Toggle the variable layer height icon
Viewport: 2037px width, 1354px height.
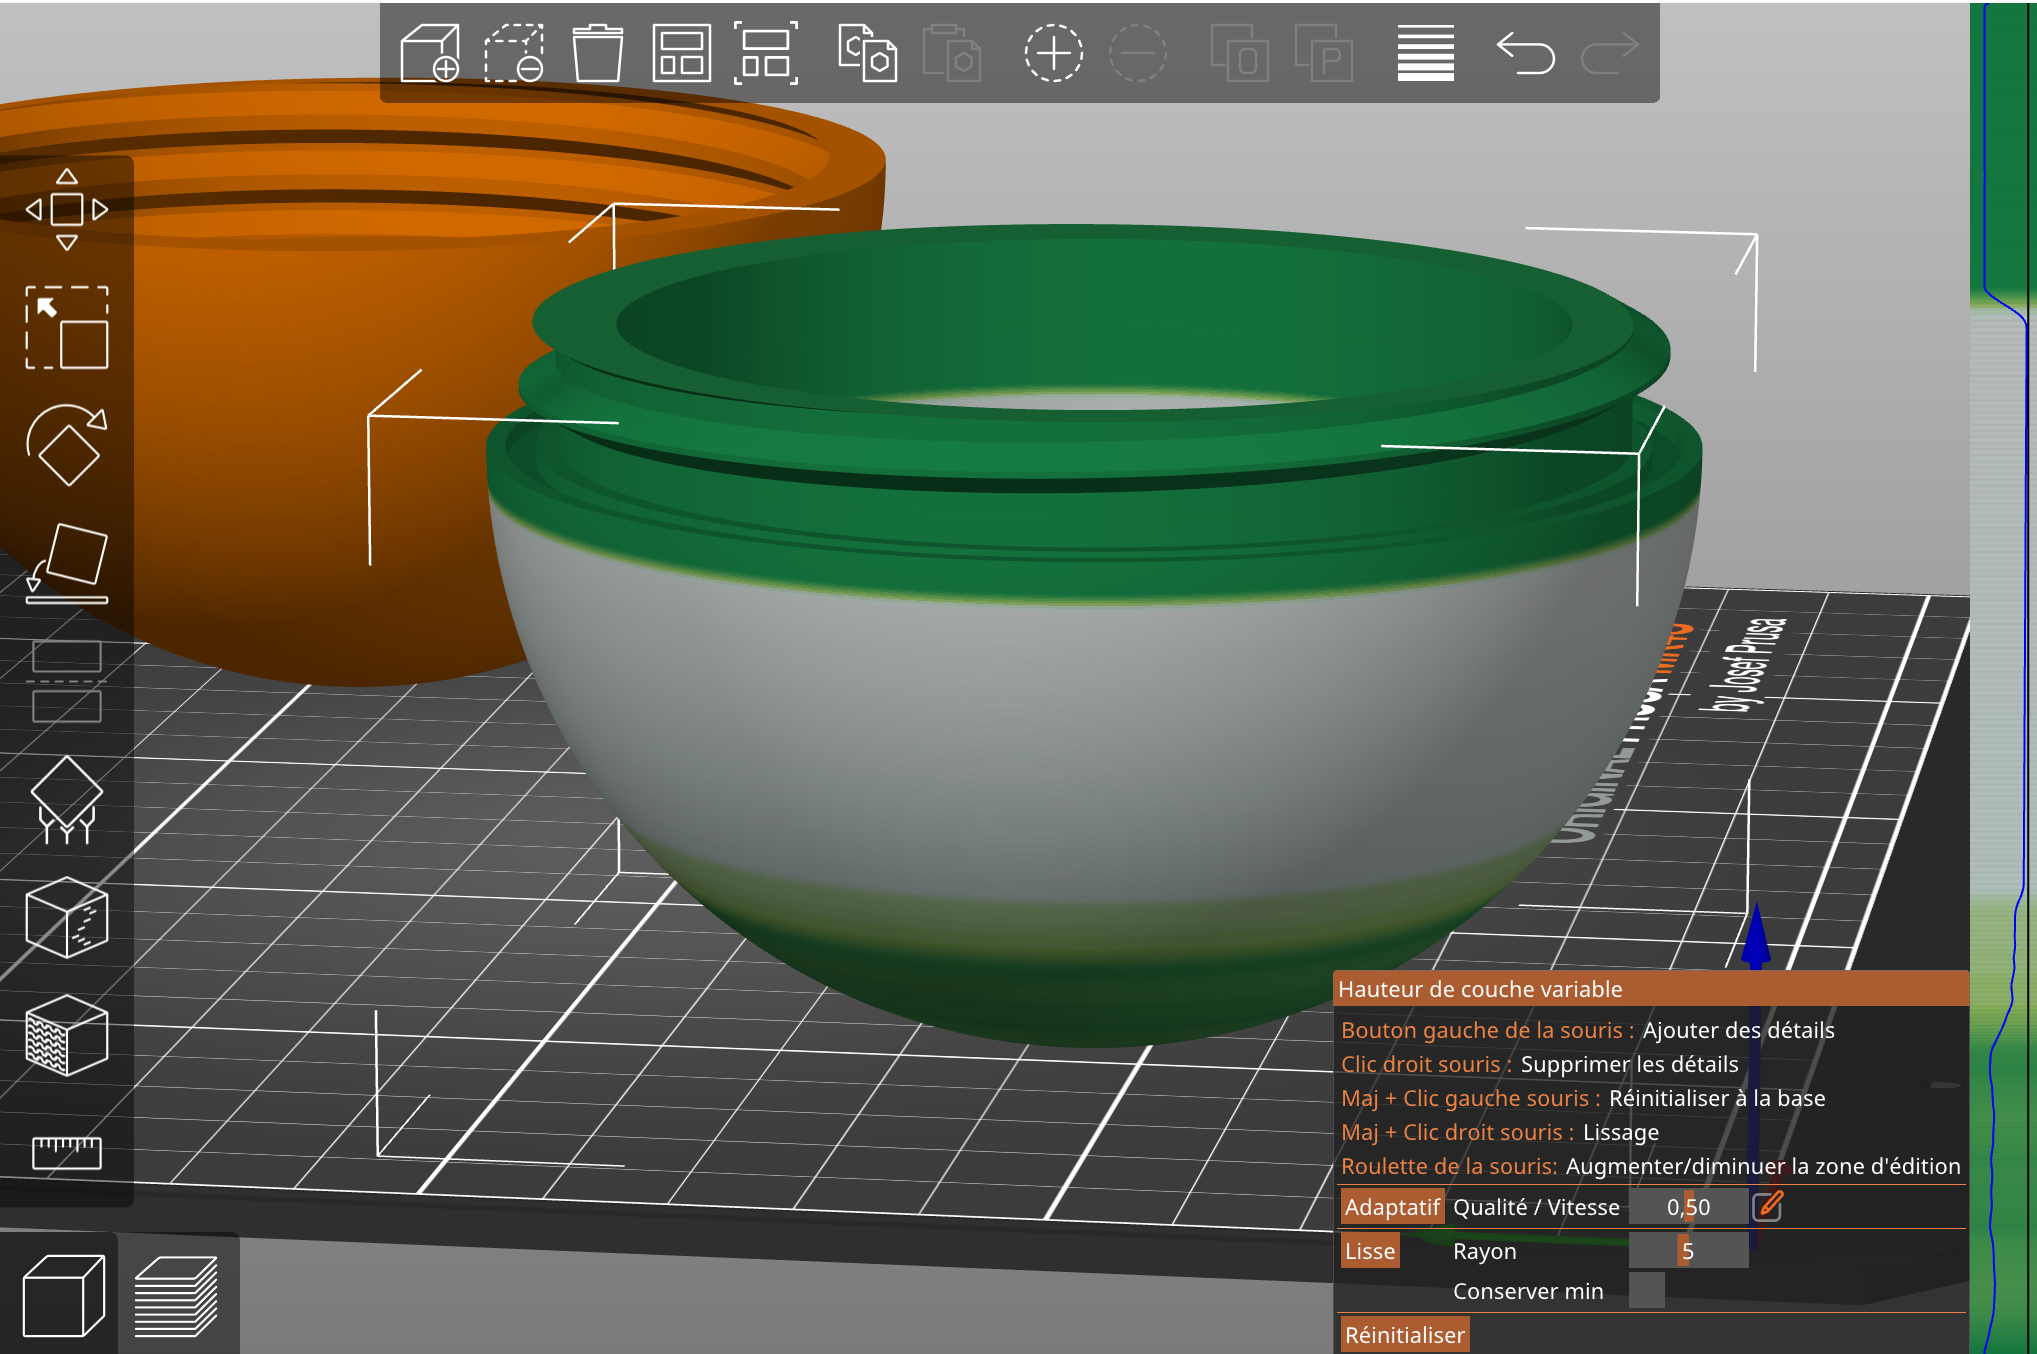[1425, 52]
